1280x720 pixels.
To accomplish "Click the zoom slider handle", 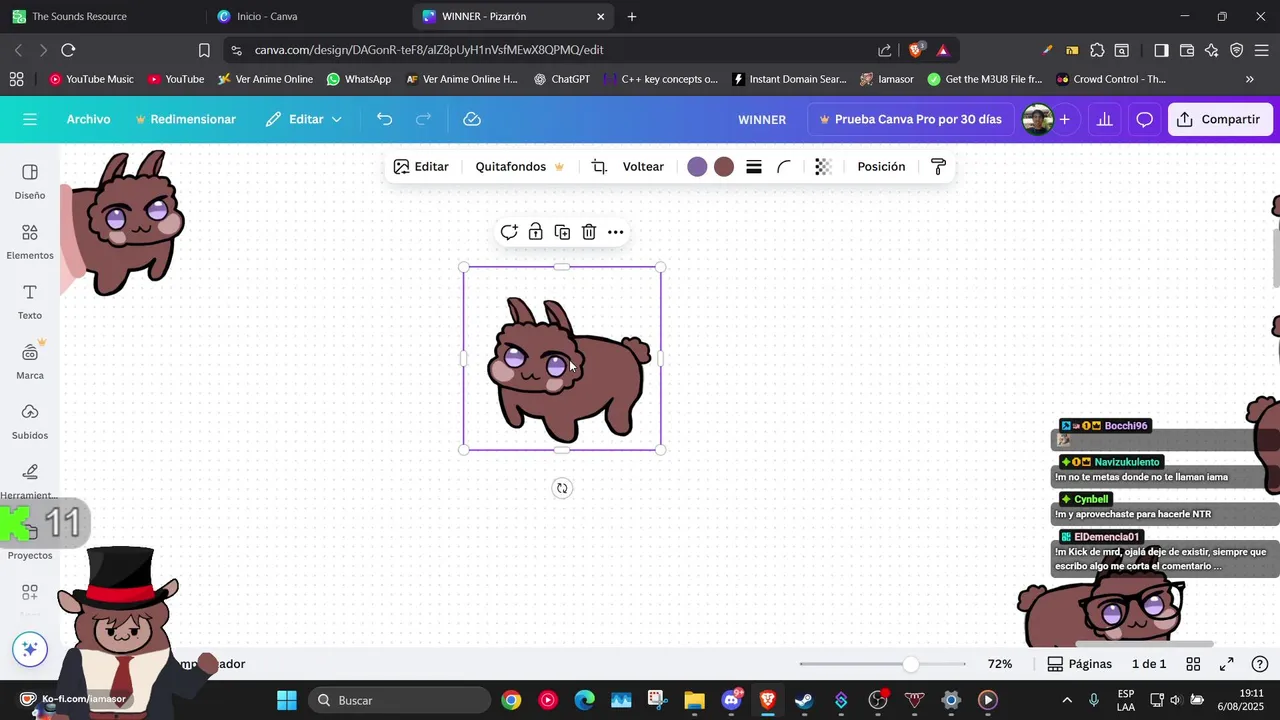I will 910,664.
